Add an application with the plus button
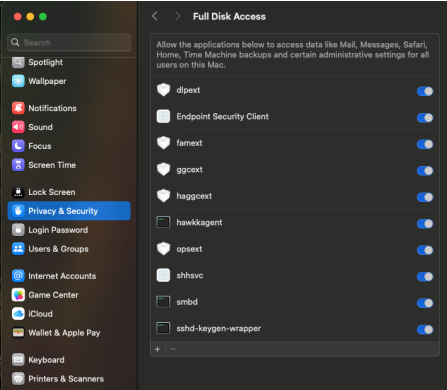 point(158,349)
